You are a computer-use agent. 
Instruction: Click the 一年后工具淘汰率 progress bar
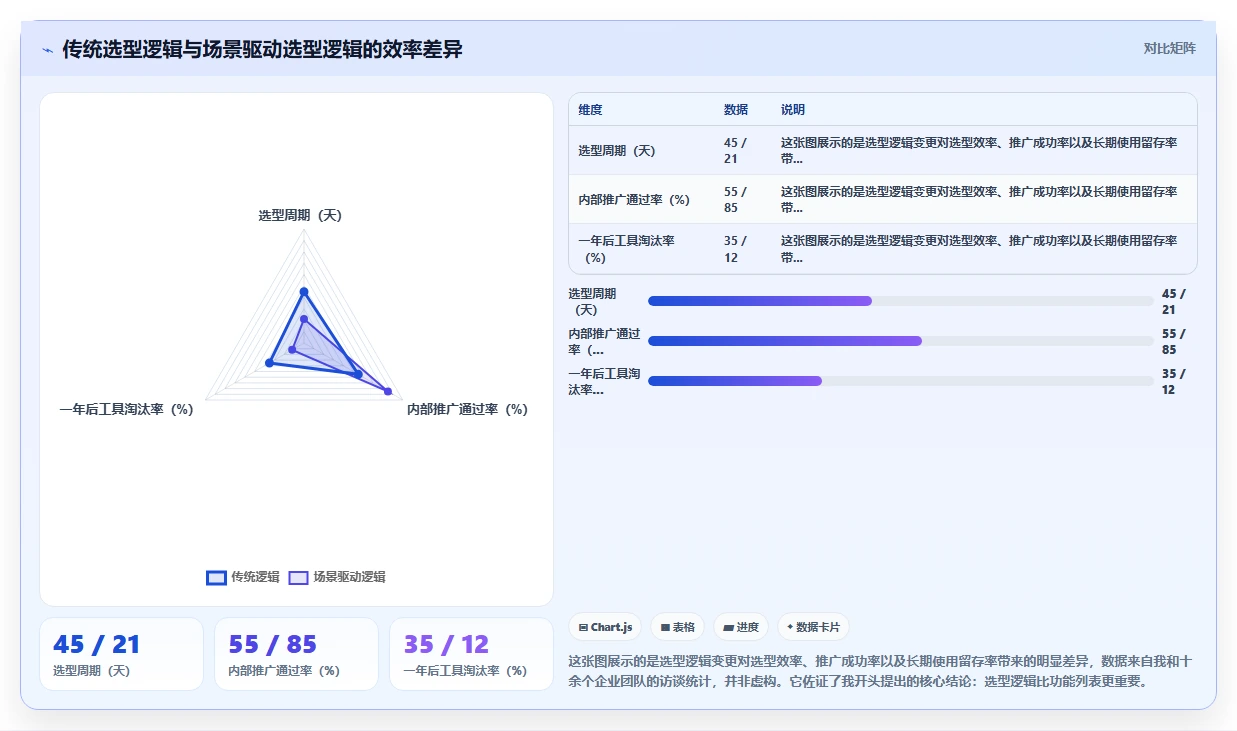click(x=900, y=381)
